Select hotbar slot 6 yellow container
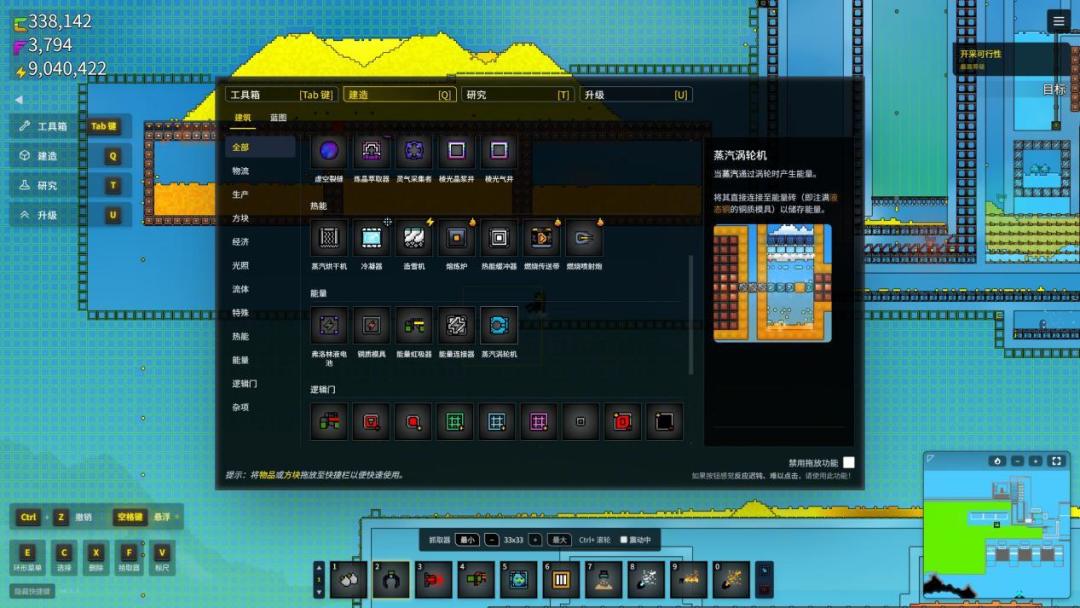The height and width of the screenshot is (608, 1080). click(x=561, y=580)
